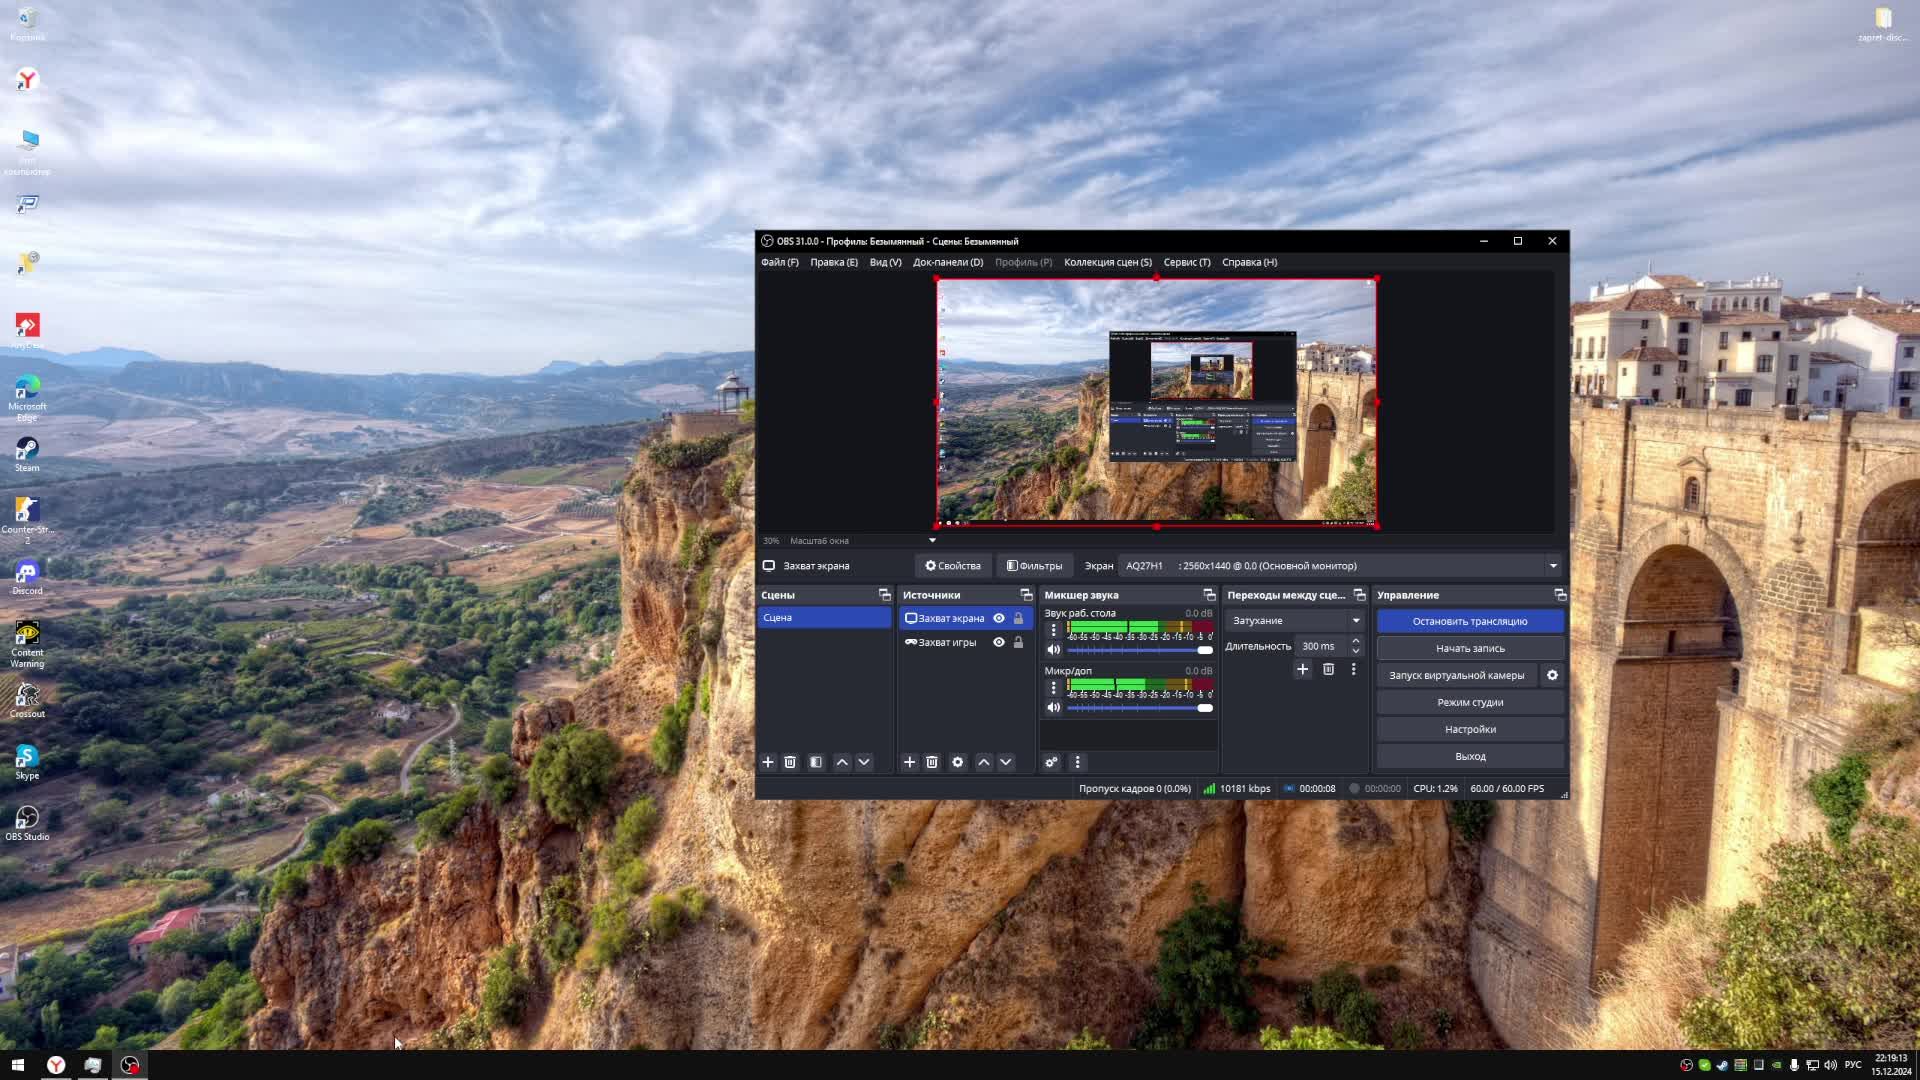Move source up in Sources panel
Viewport: 1920px width, 1080px height.
click(x=984, y=762)
